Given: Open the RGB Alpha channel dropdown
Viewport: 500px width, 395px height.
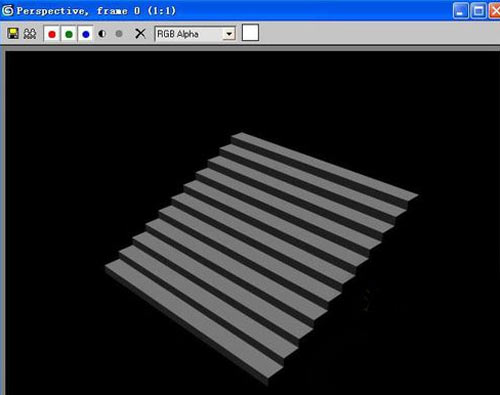Looking at the screenshot, I should [195, 34].
